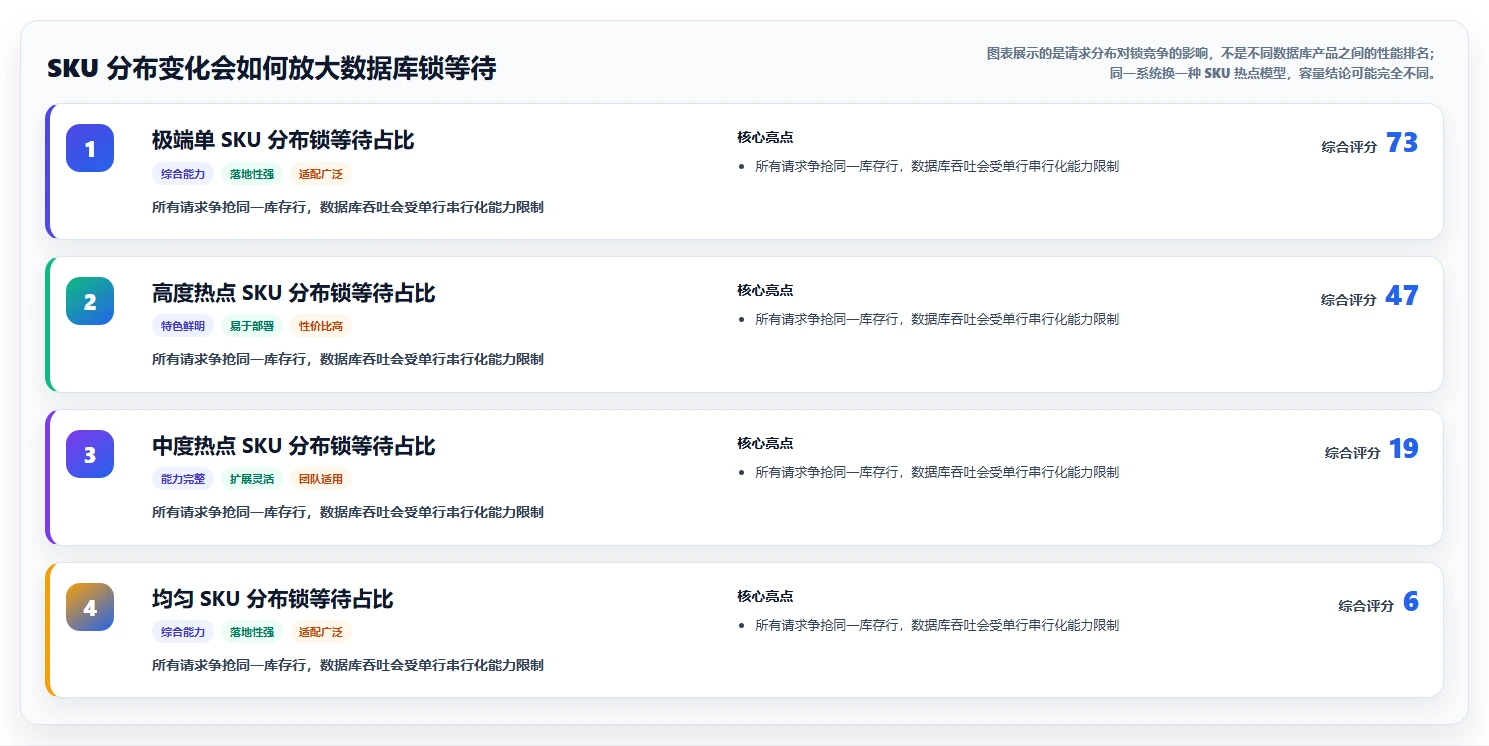Select the 落地性强 tag in 均匀 SKU card
The height and width of the screenshot is (746, 1489).
[x=252, y=632]
